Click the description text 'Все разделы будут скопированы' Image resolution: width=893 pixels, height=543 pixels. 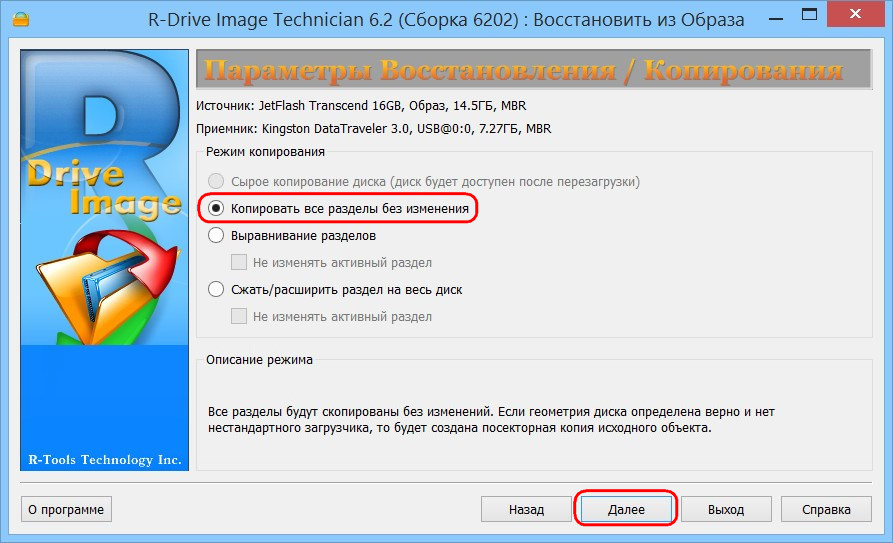point(491,420)
